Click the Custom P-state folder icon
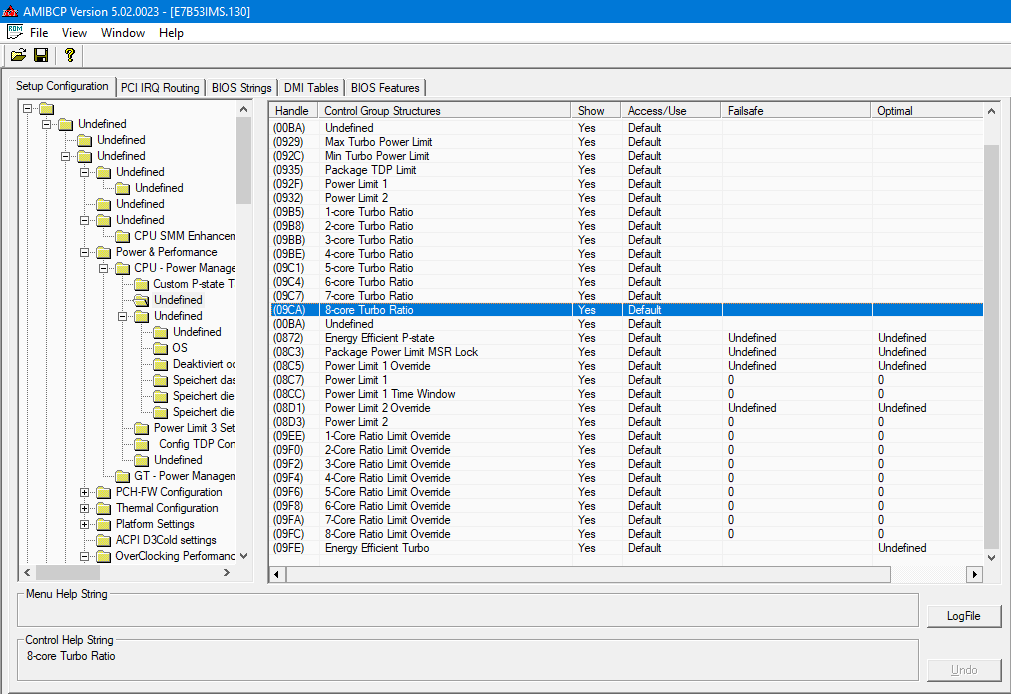This screenshot has height=694, width=1011. (141, 284)
